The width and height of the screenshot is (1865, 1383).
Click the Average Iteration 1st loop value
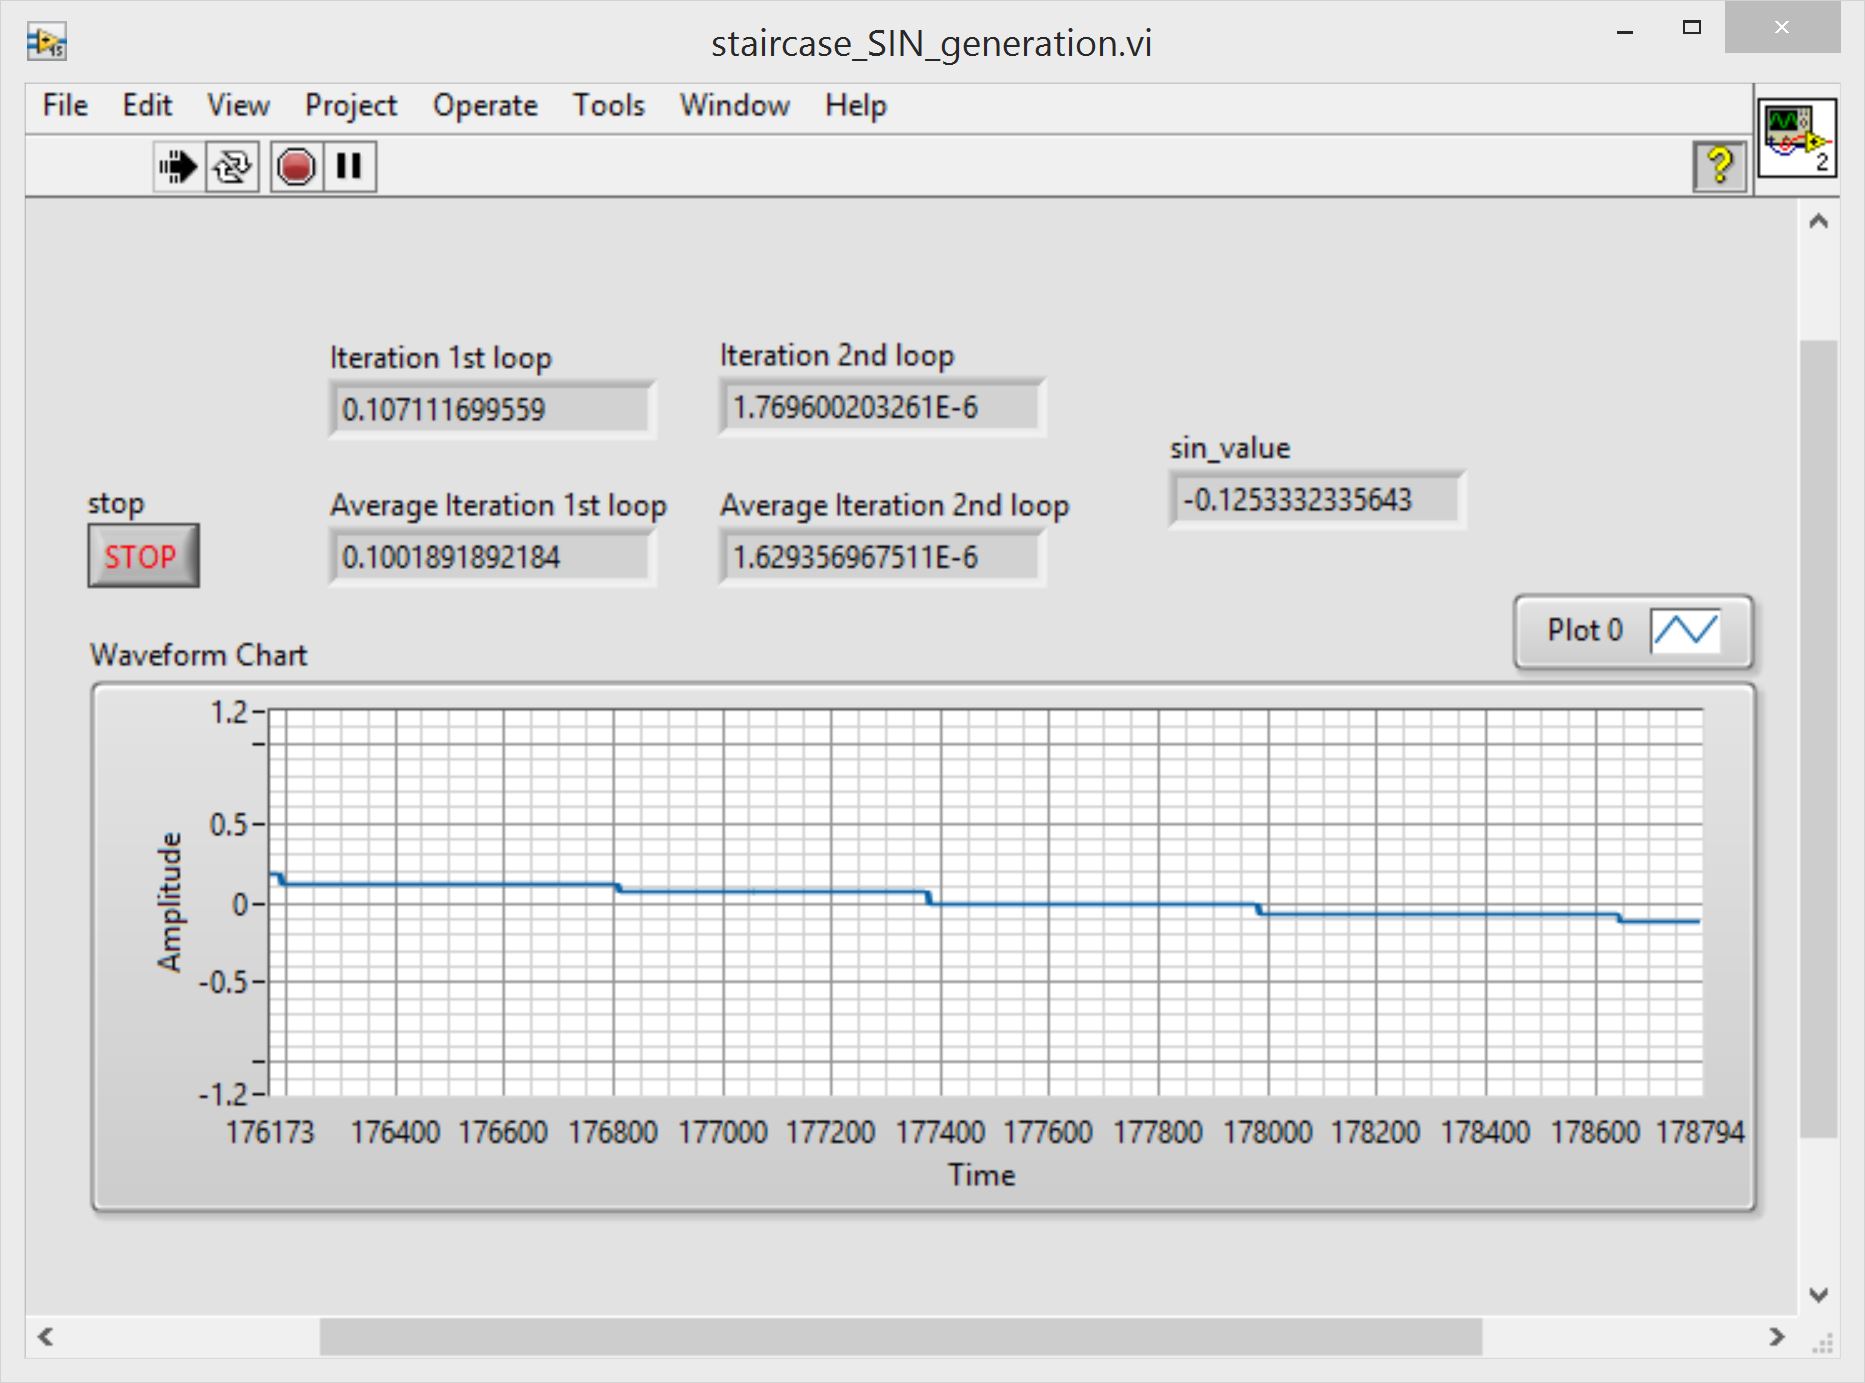491,557
